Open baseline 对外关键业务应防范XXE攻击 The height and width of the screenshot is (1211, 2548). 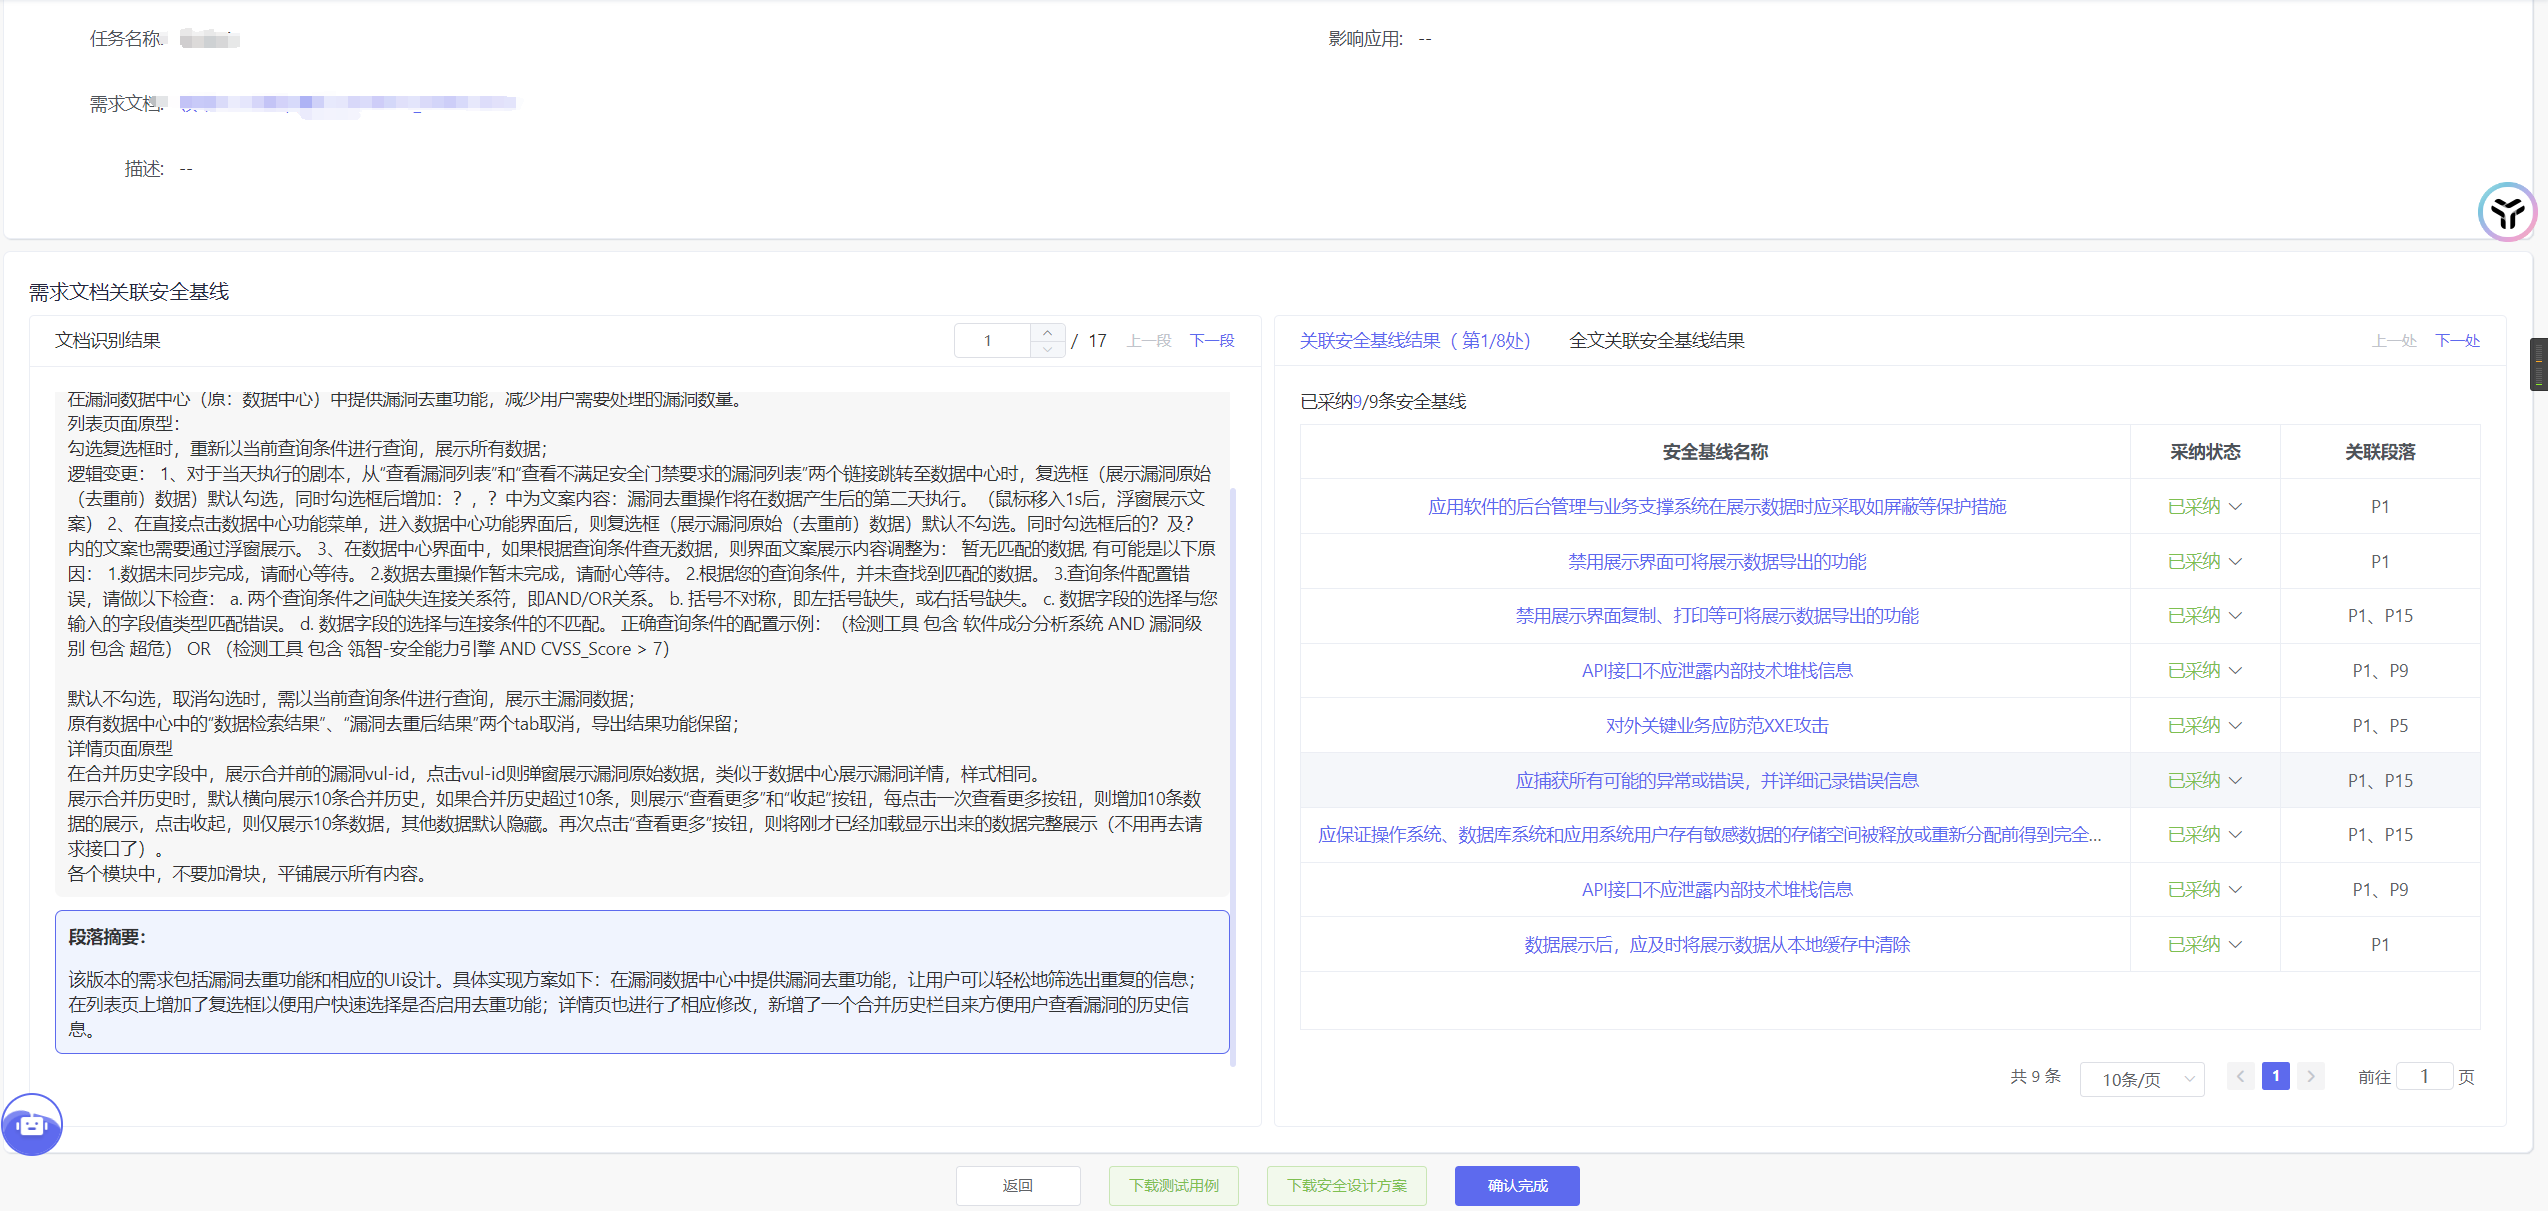[x=1717, y=726]
